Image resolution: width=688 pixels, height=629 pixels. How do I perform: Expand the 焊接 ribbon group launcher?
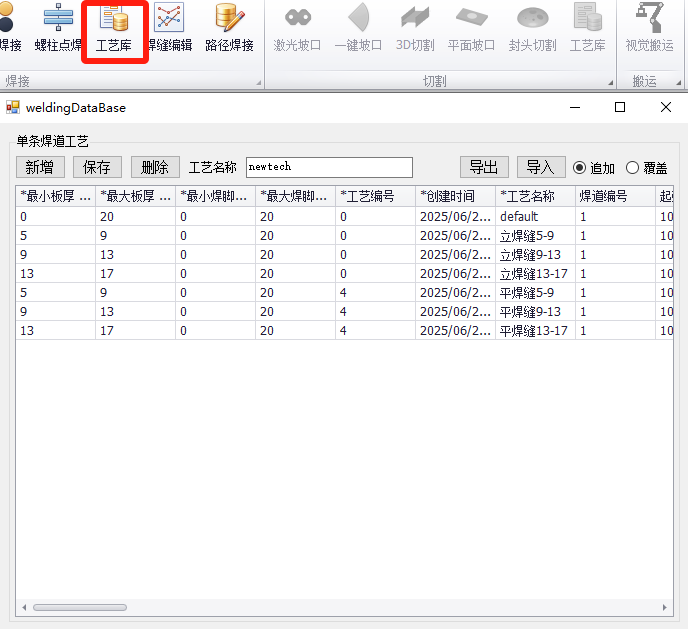pyautogui.click(x=258, y=82)
